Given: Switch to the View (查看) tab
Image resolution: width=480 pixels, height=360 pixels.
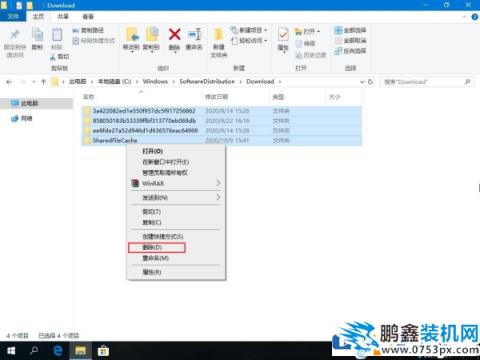Looking at the screenshot, I should point(88,16).
